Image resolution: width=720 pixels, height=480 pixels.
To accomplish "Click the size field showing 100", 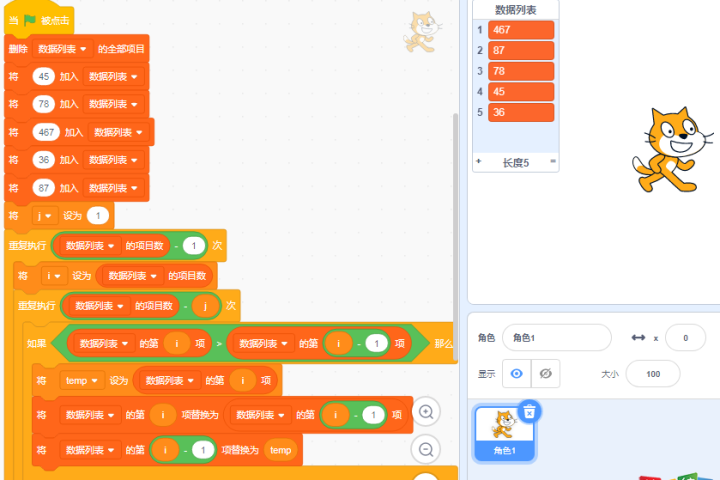I will pyautogui.click(x=652, y=373).
